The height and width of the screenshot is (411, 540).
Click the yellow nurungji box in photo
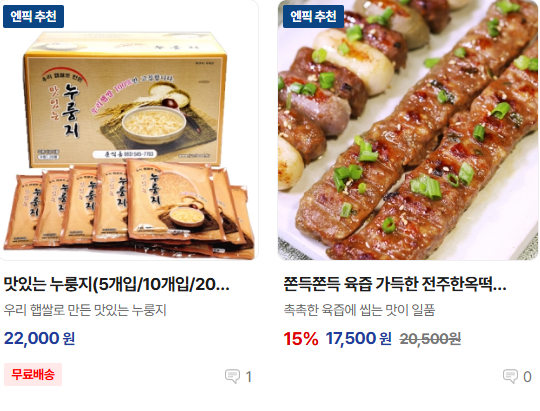pyautogui.click(x=126, y=100)
